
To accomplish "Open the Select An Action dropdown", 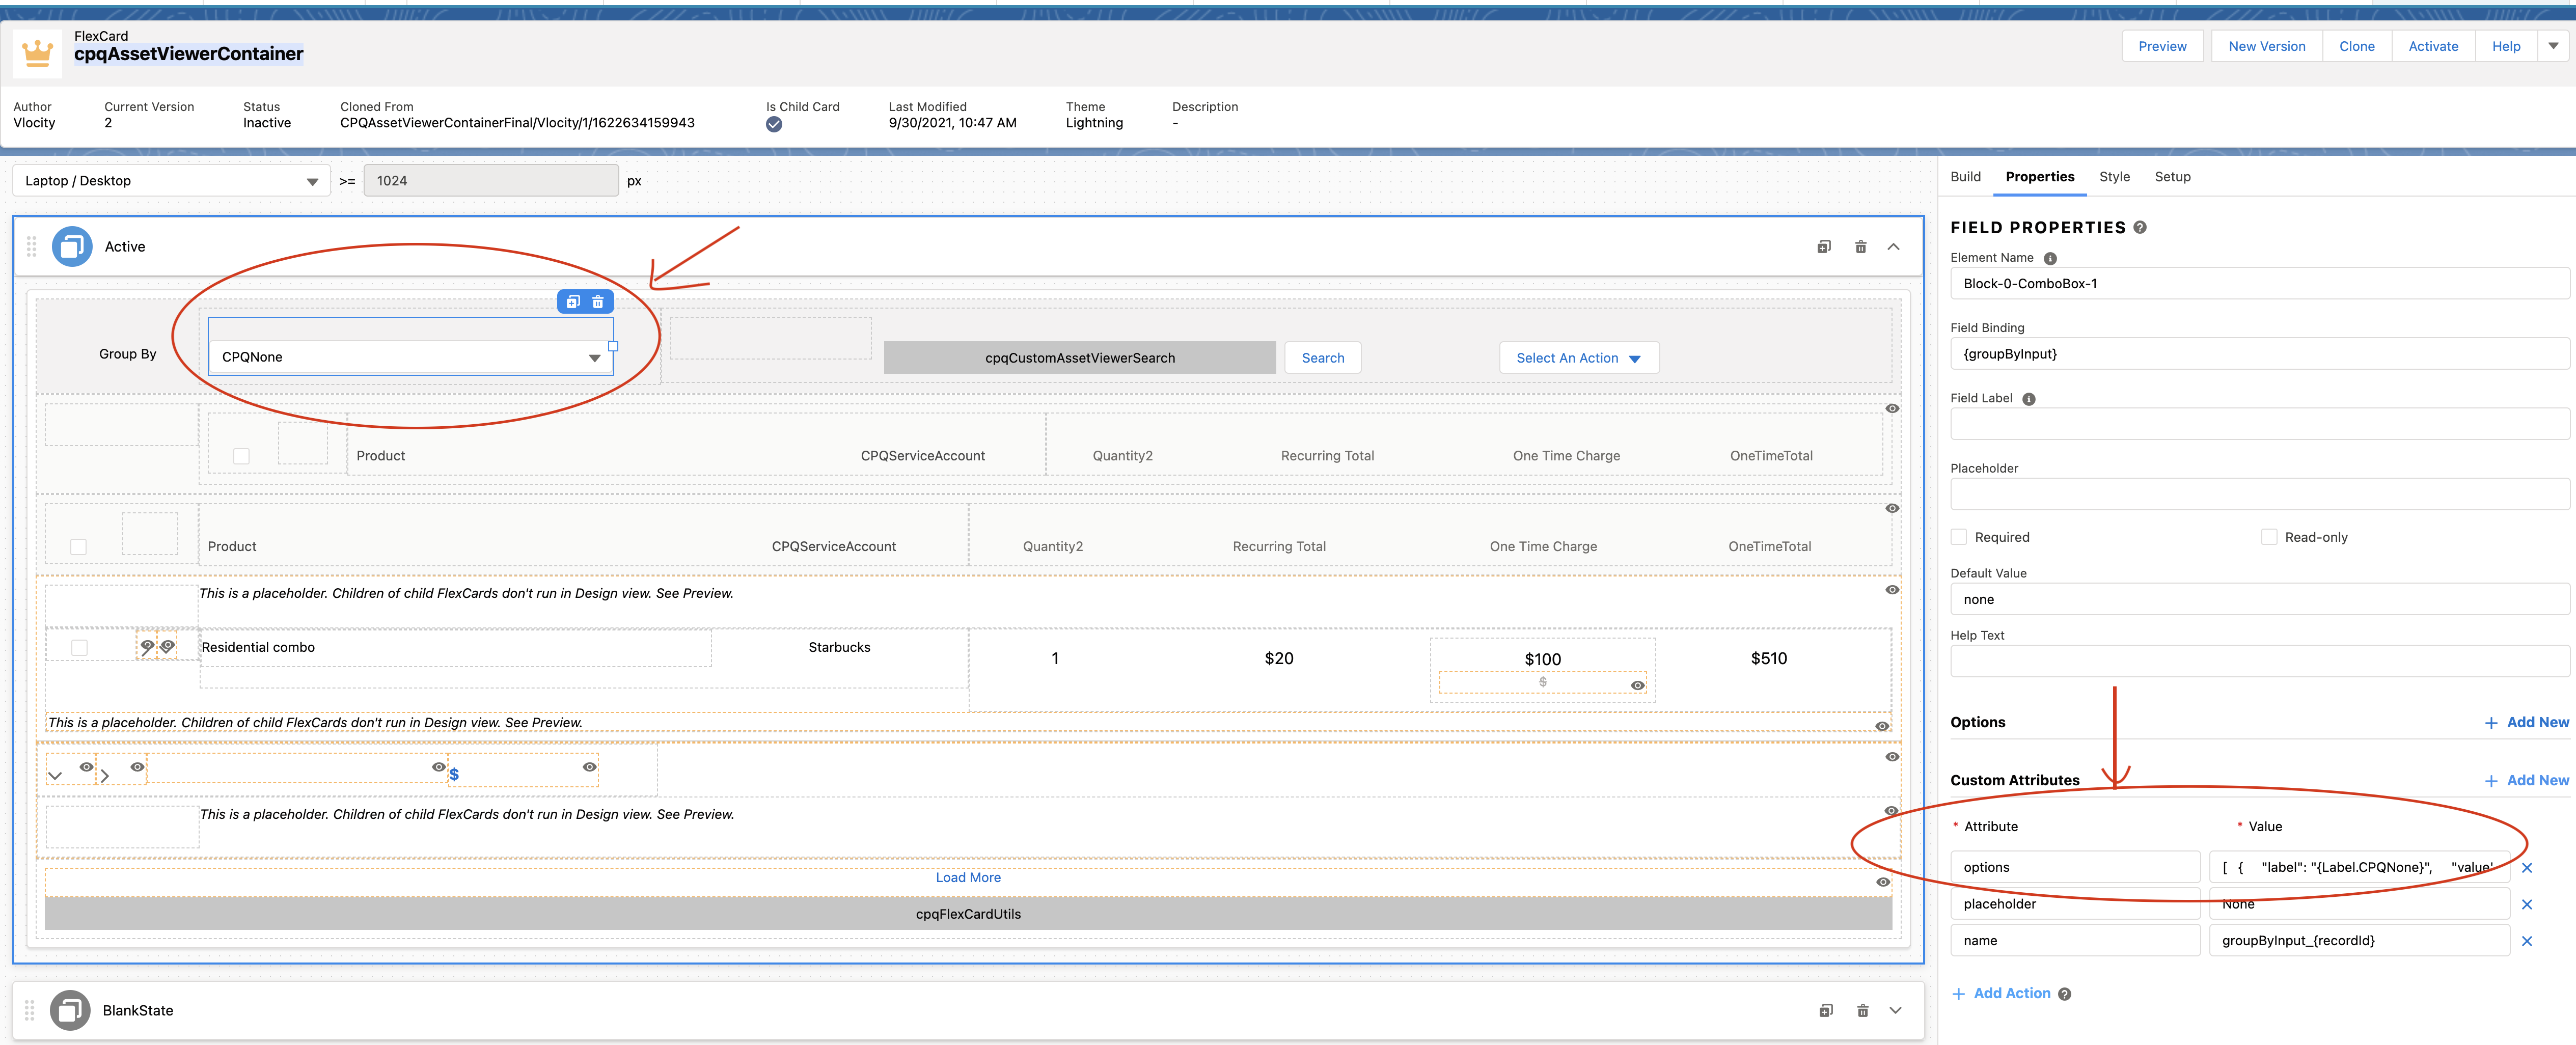I will click(1579, 358).
